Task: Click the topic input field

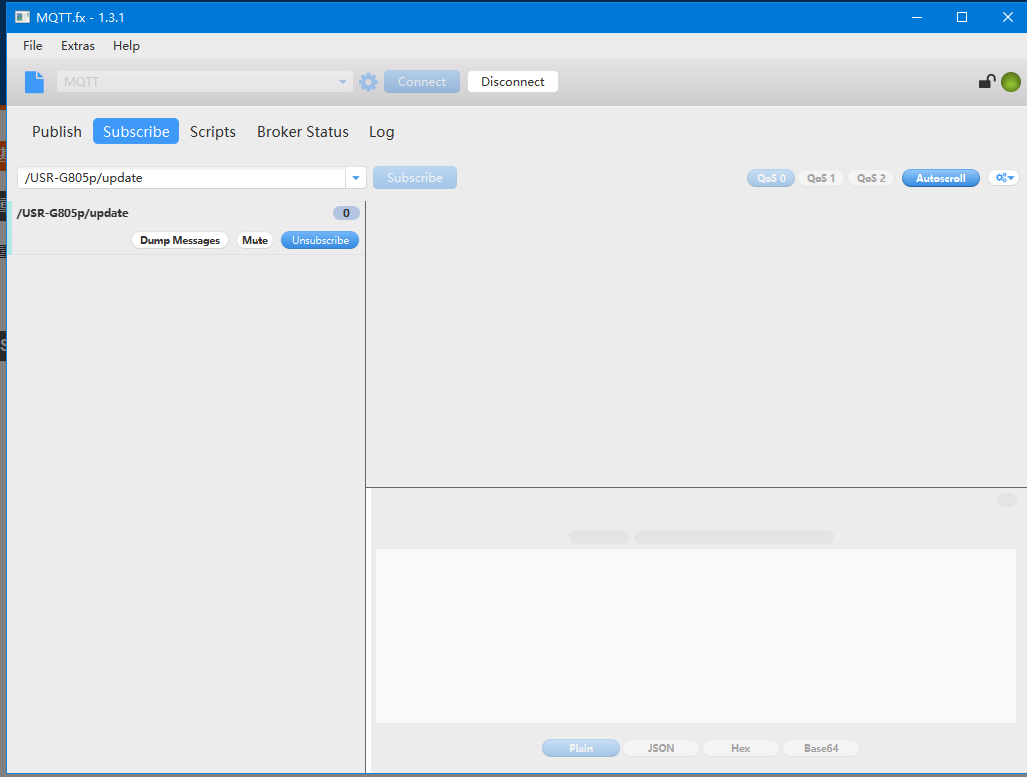Action: 180,178
